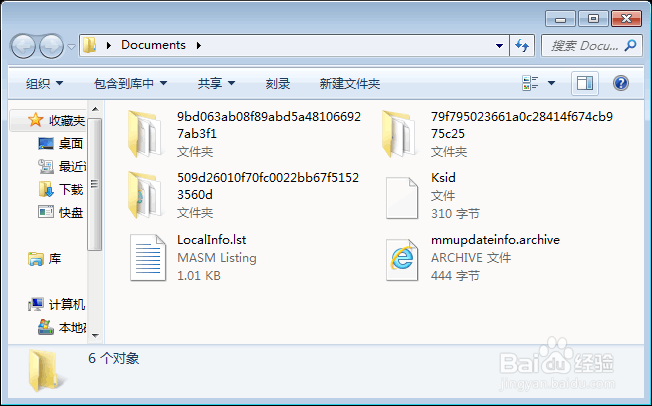Open the 组织 menu
The width and height of the screenshot is (652, 406).
pos(44,84)
